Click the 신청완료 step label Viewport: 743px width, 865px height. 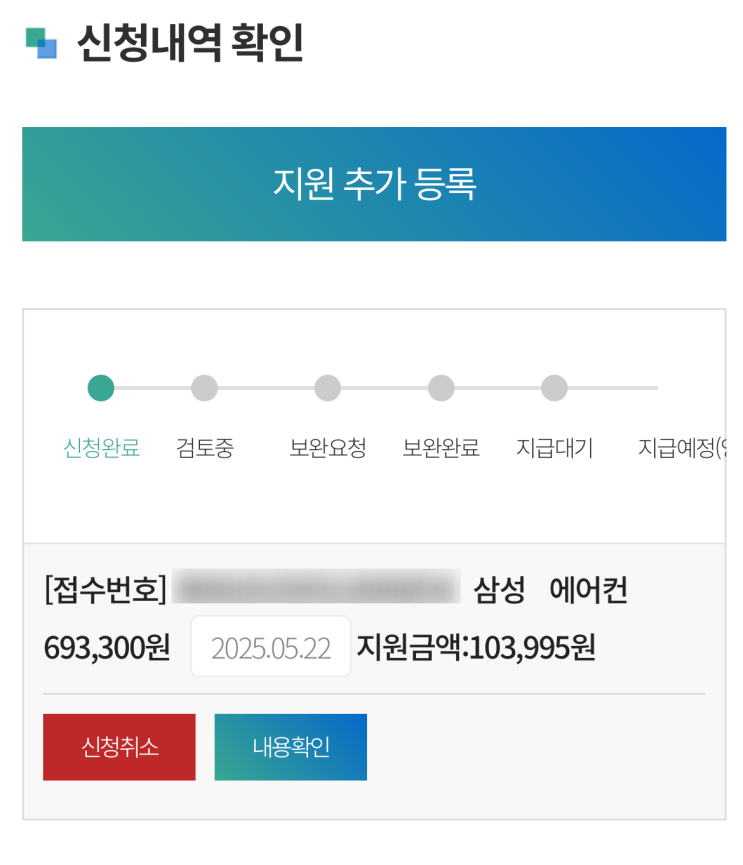pos(101,448)
